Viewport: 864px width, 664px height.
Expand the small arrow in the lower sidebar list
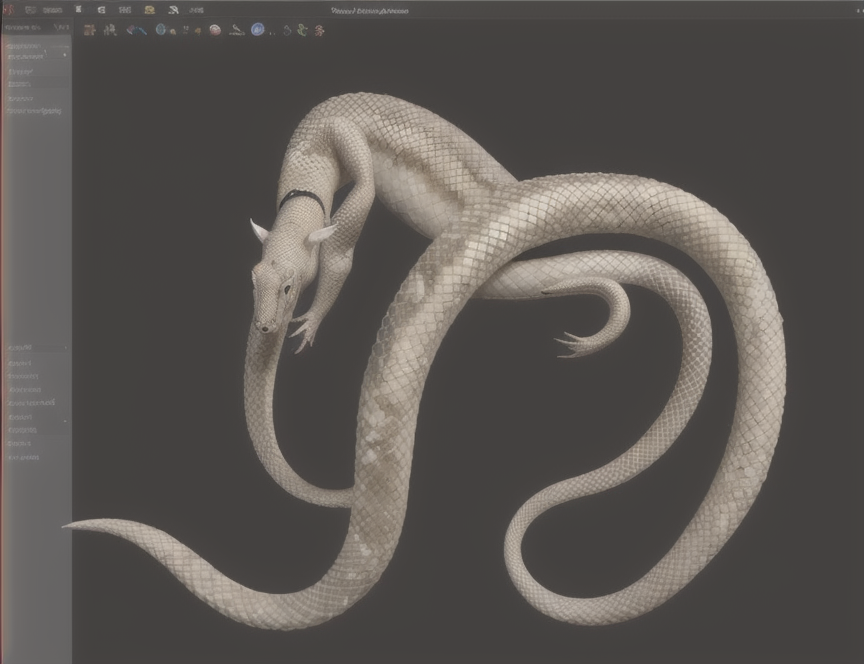(x=65, y=421)
